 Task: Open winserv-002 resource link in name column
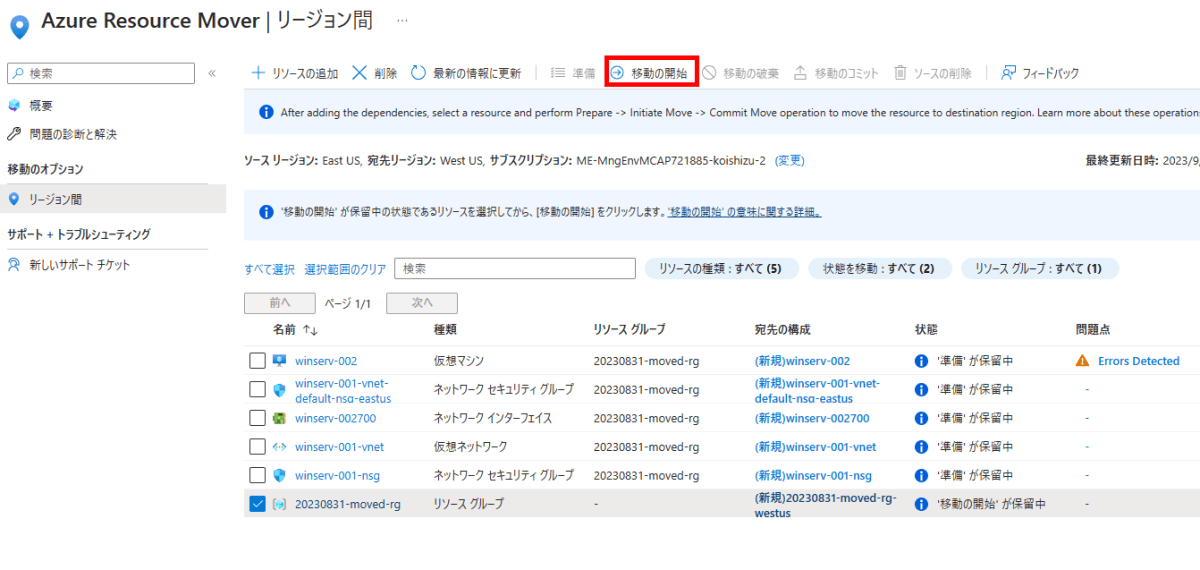(326, 361)
